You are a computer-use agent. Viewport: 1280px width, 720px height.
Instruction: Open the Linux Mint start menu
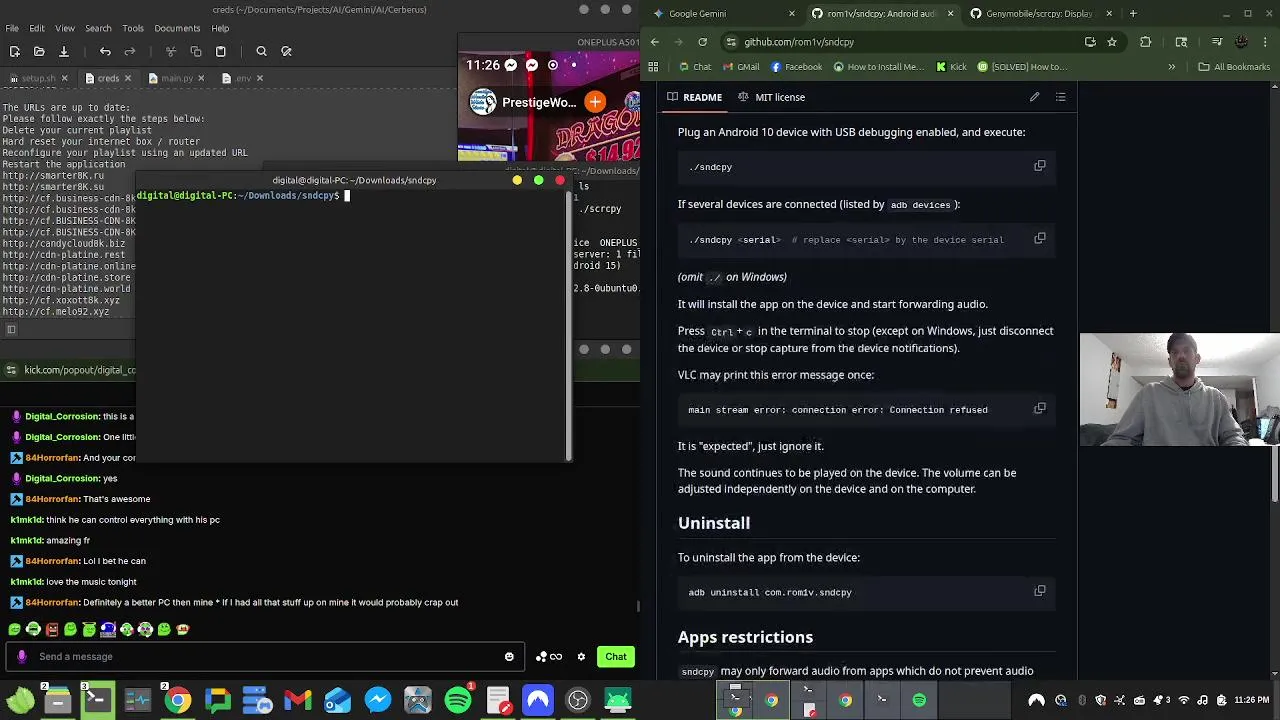click(x=19, y=700)
